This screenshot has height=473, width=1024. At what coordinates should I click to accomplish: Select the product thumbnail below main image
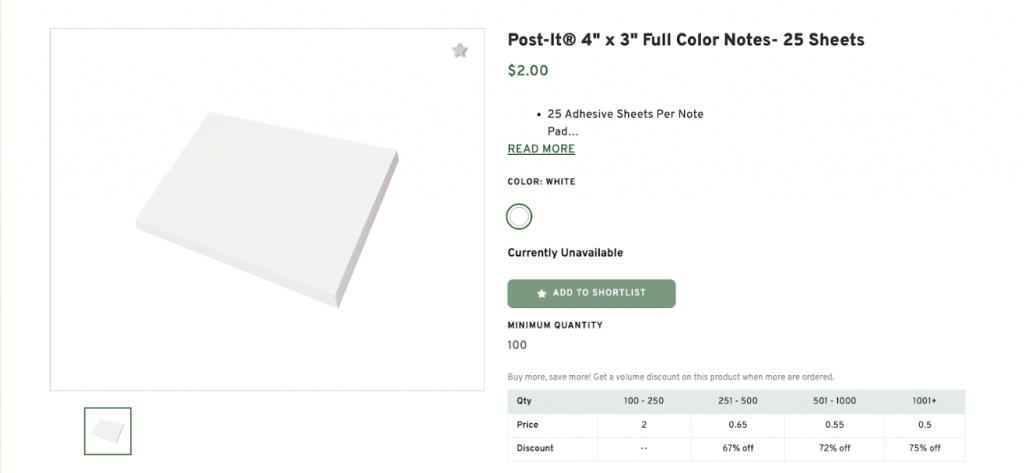point(108,431)
